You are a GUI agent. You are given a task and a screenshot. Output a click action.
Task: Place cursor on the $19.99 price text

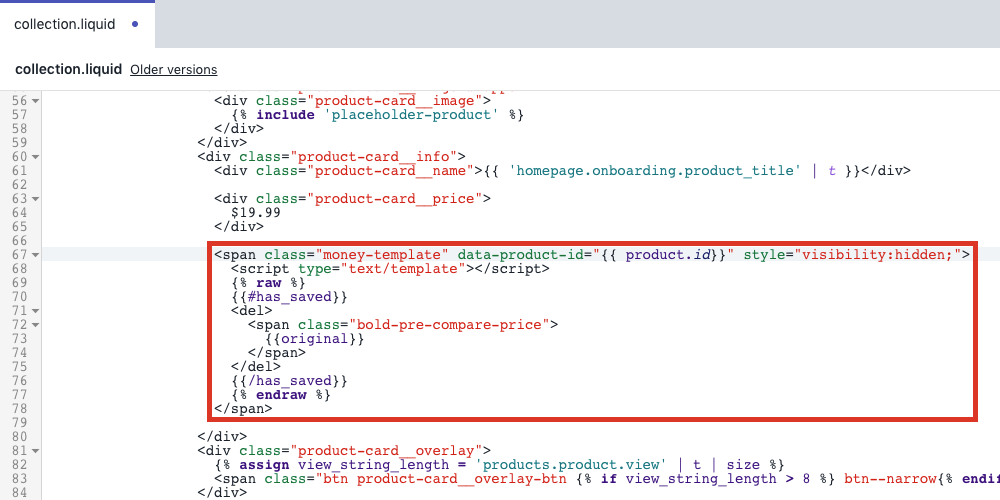click(255, 213)
